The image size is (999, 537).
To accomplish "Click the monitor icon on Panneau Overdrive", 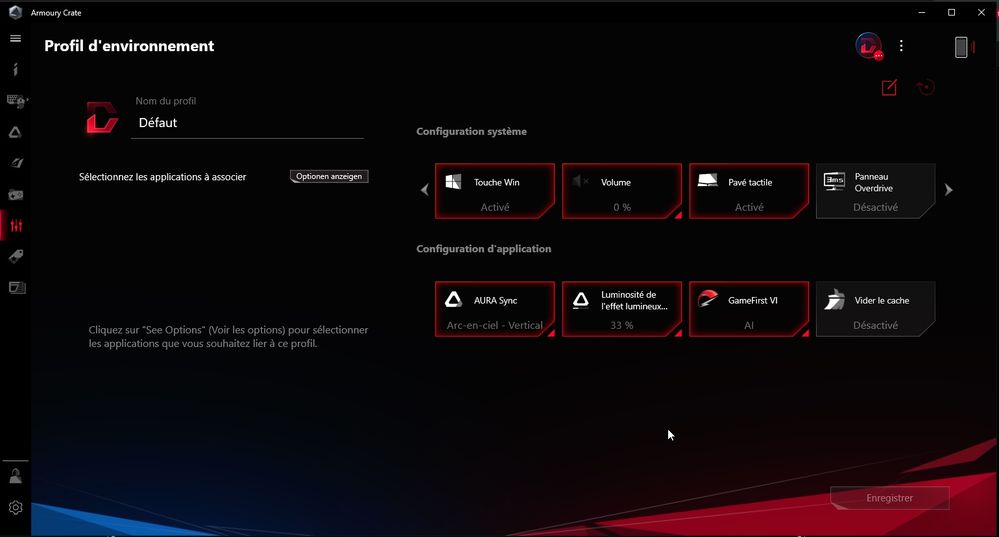I will tap(834, 182).
